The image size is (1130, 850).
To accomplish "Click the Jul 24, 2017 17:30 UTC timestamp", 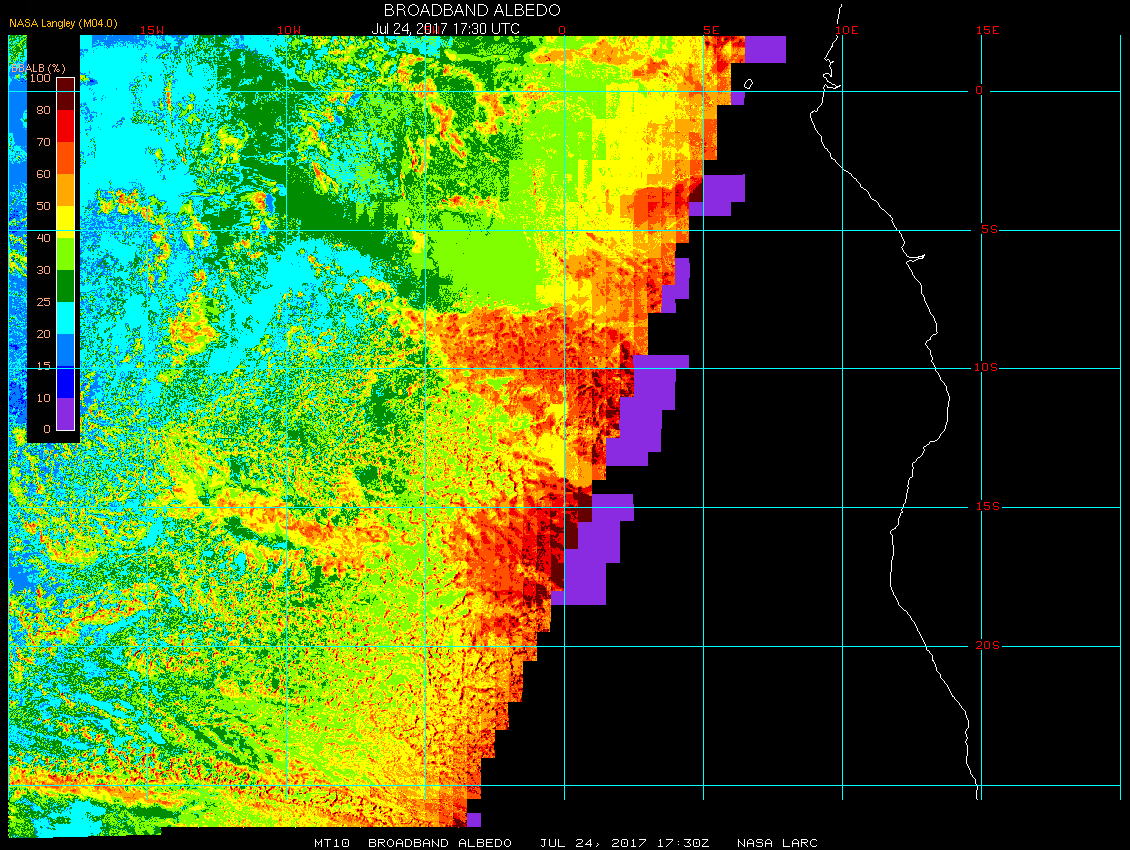I will [445, 29].
